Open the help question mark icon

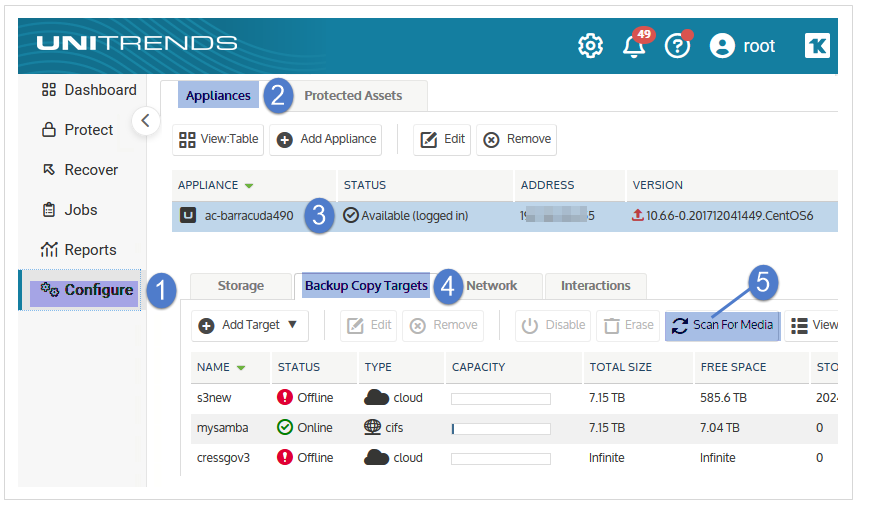pyautogui.click(x=678, y=45)
